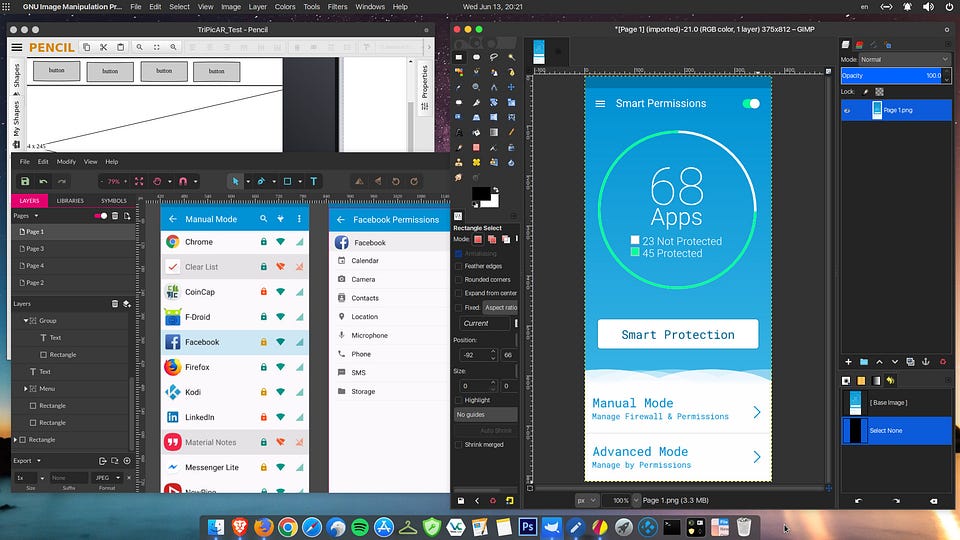Click the undo arrow in the design toolbar
Image resolution: width=960 pixels, height=540 pixels.
(x=43, y=181)
